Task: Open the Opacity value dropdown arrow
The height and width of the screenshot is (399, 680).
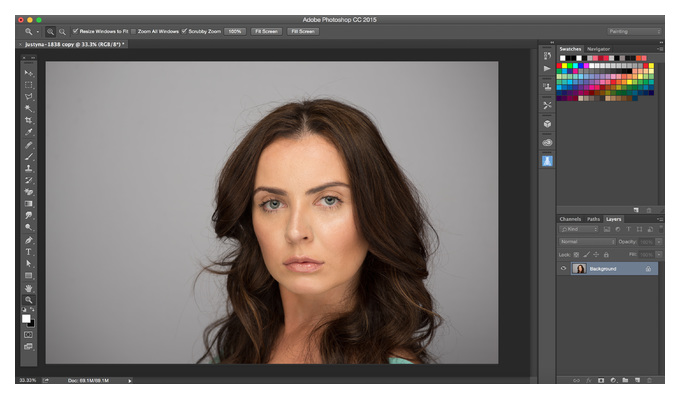Action: [659, 242]
